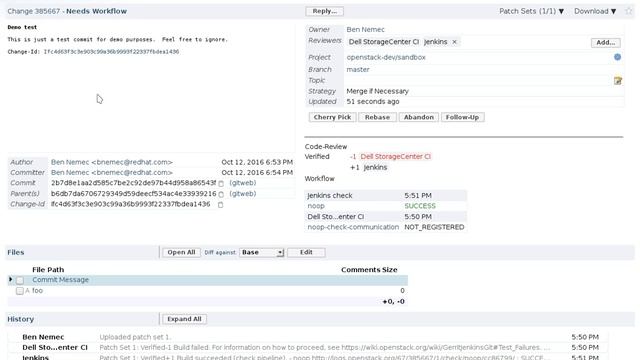Open the openstack-dev/sandbox project link
Screen dimensions: 640x360
pyautogui.click(x=386, y=58)
